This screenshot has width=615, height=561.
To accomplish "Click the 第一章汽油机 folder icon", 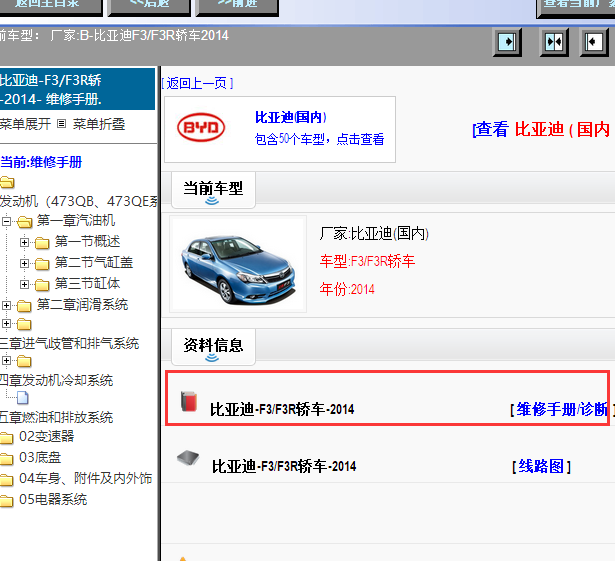I will point(24,222).
